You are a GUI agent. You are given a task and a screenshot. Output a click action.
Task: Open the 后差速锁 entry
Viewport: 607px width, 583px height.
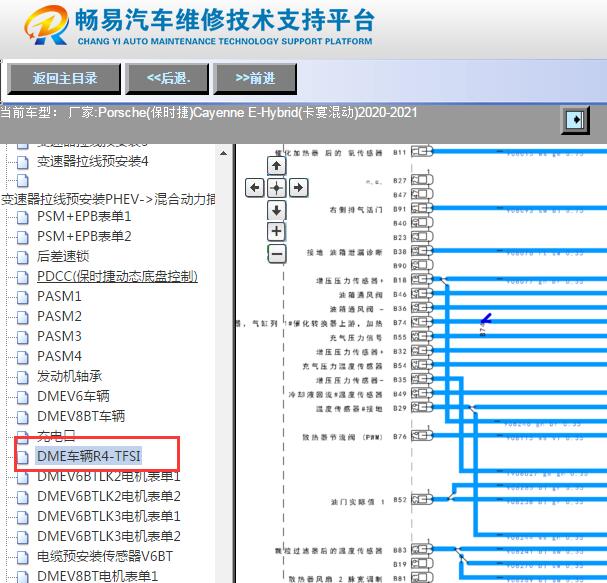pyautogui.click(x=63, y=256)
